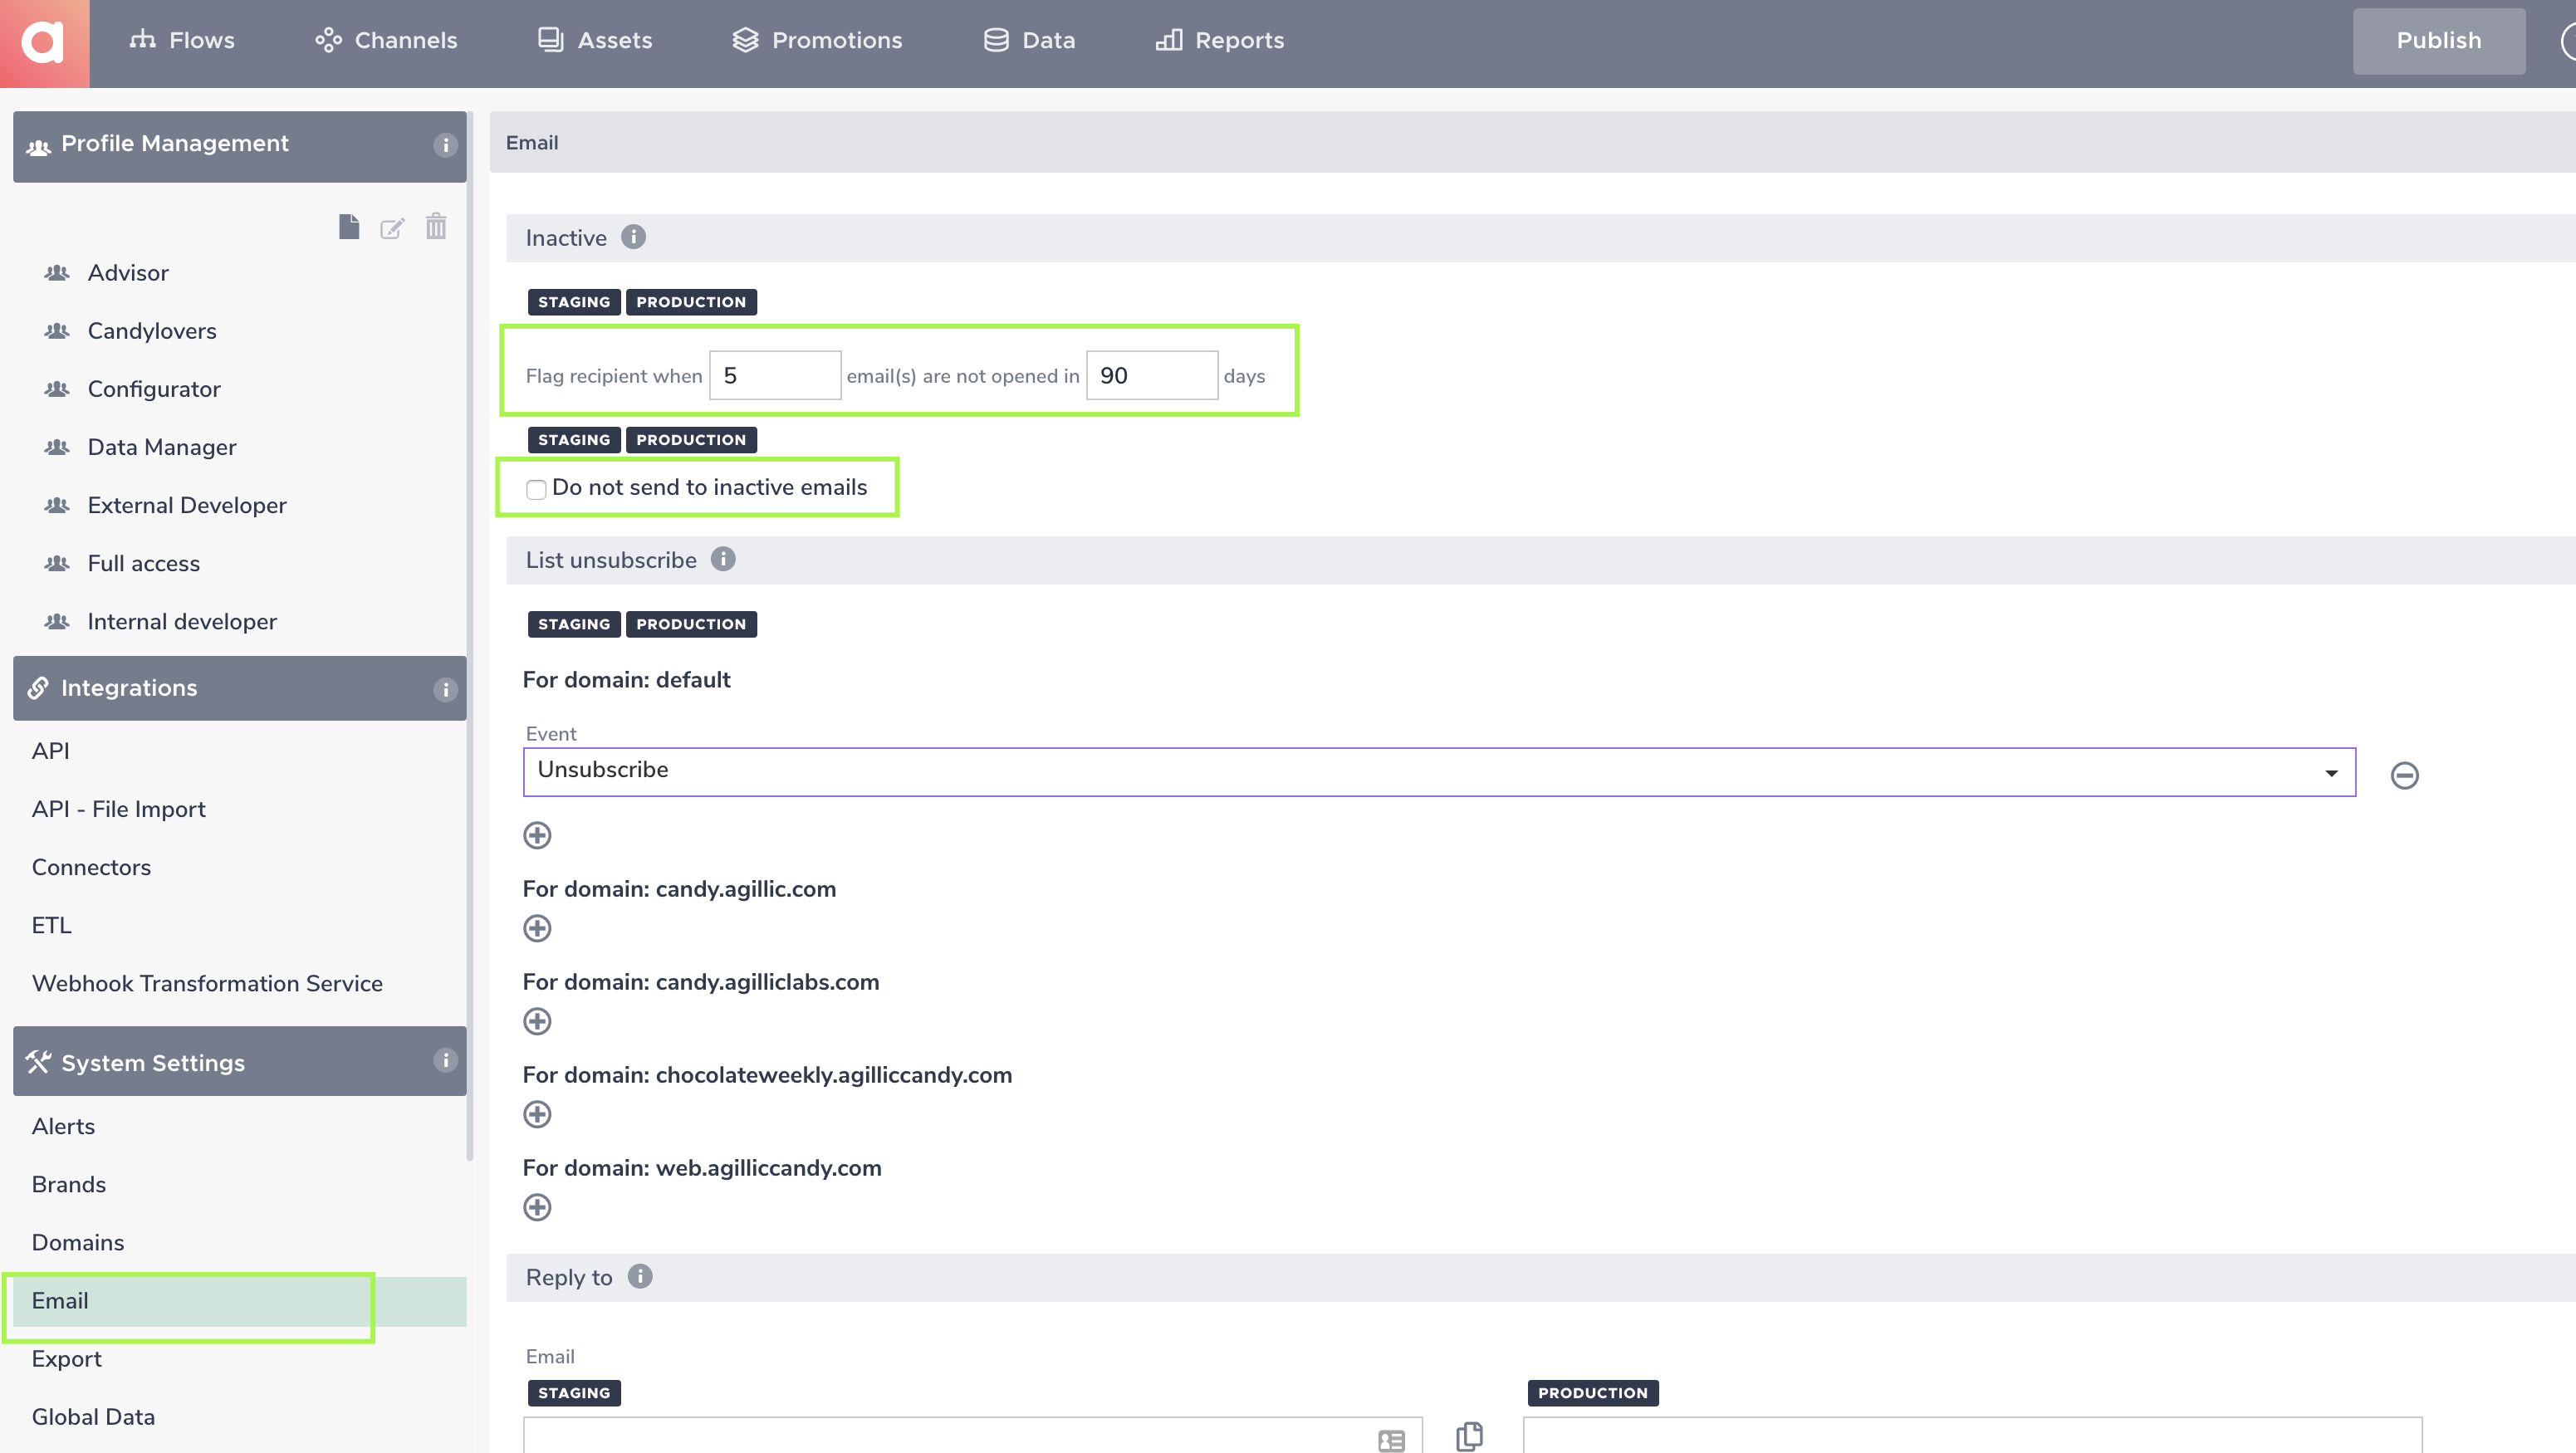Screen dimensions: 2576x1453
Task: Select the Candylovers profile
Action: [x=152, y=331]
